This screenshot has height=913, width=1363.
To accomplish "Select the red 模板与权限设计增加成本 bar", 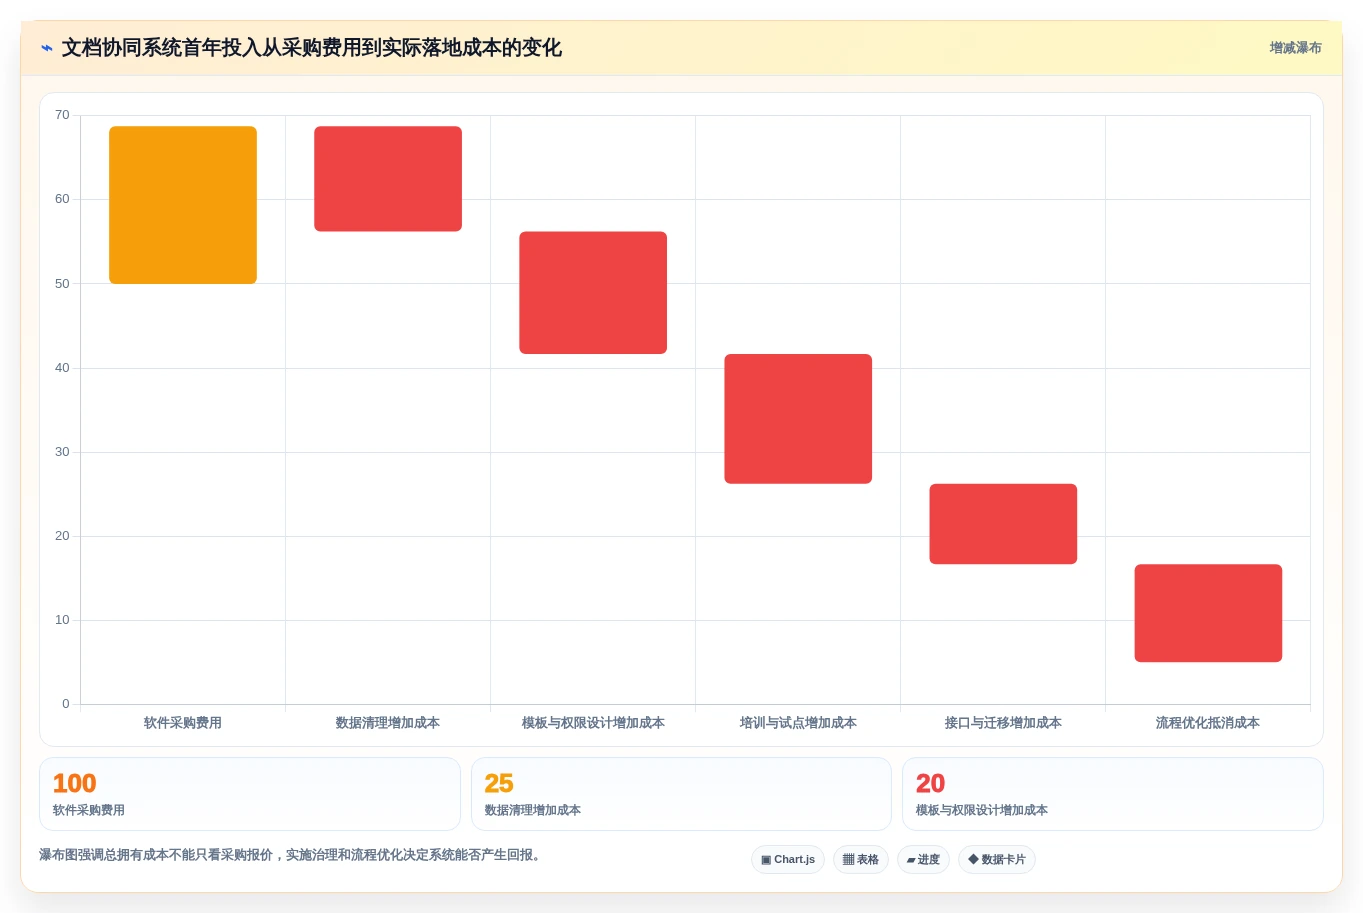I will (593, 293).
